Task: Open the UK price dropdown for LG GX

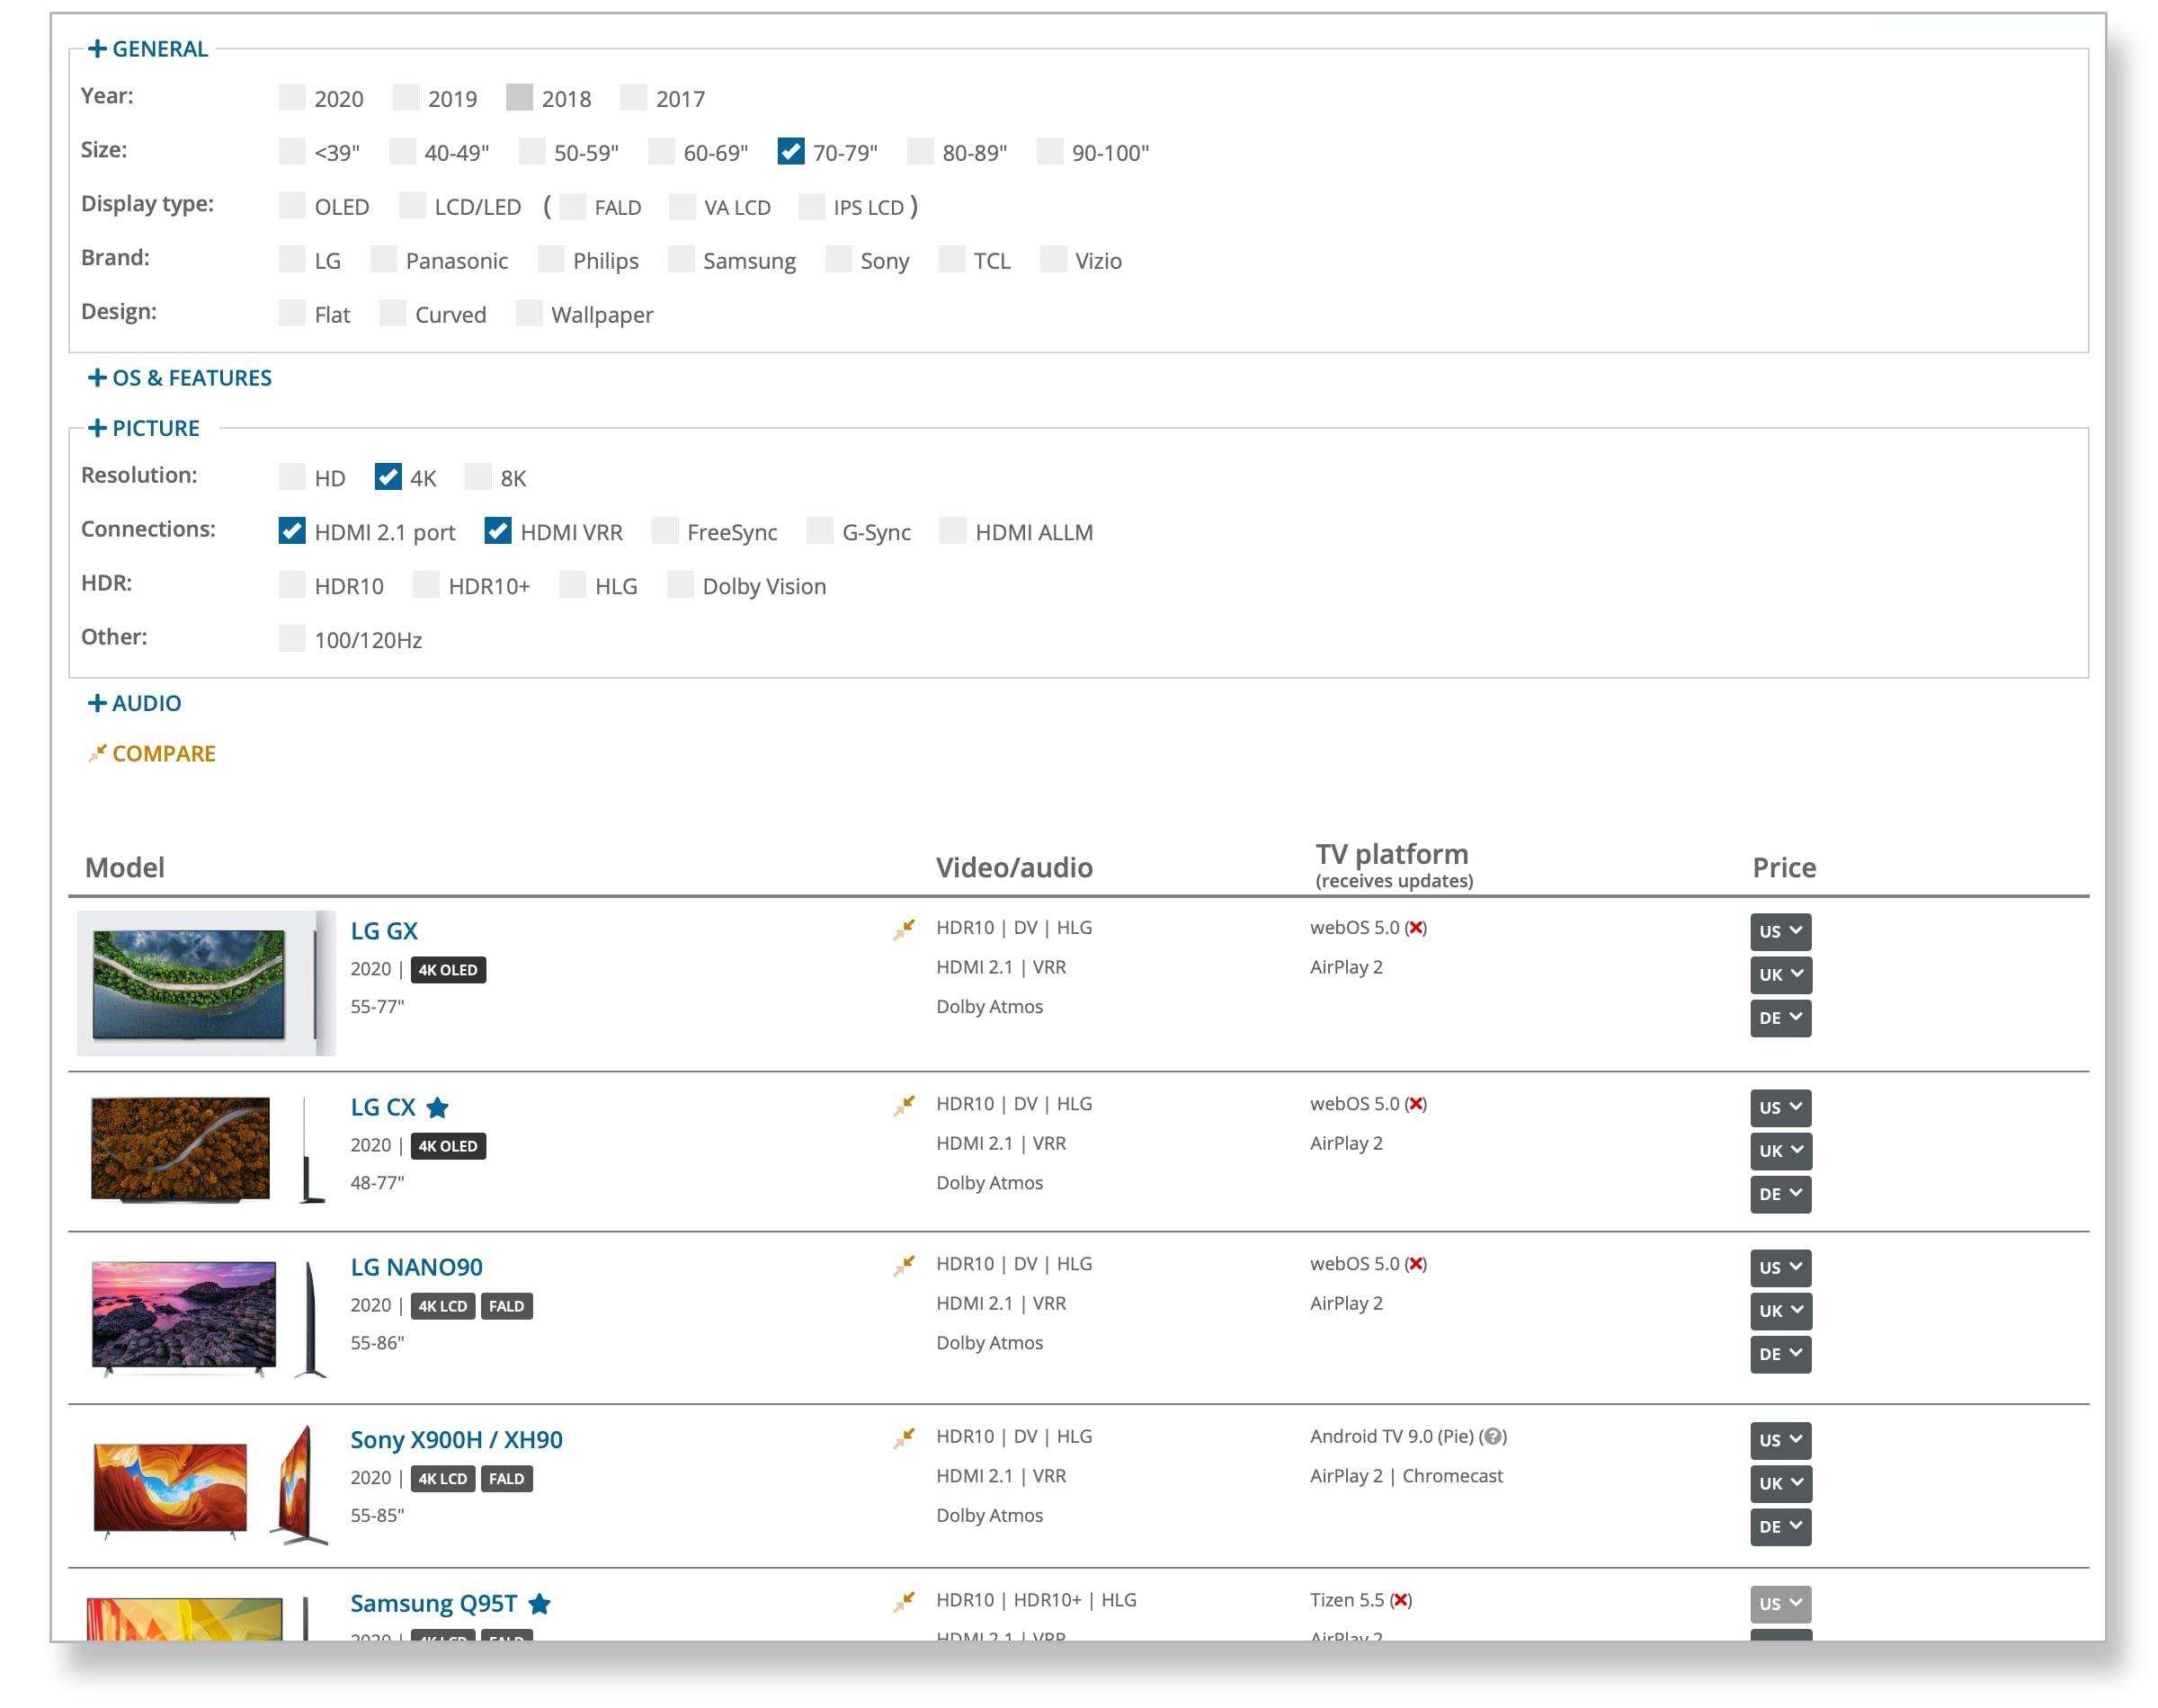Action: (x=1780, y=974)
